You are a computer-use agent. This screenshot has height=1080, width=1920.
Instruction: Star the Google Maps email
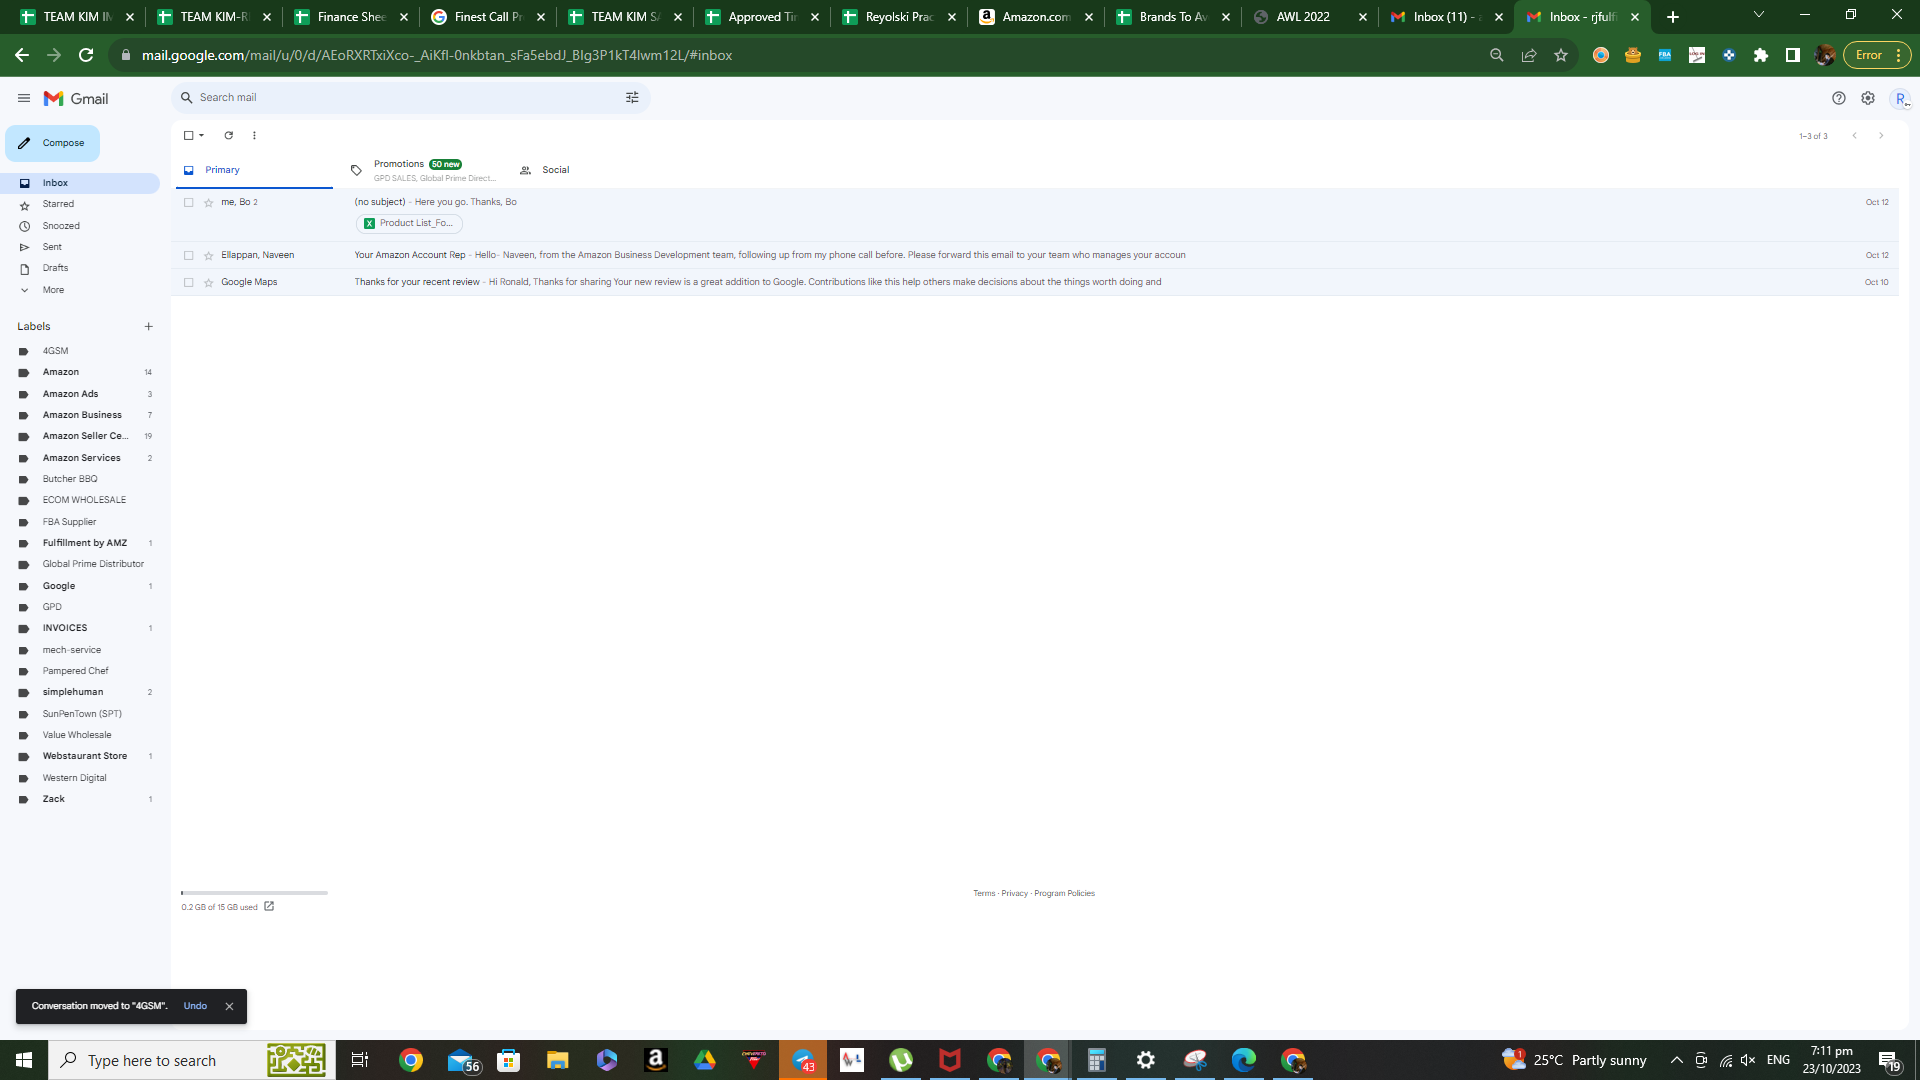[209, 283]
